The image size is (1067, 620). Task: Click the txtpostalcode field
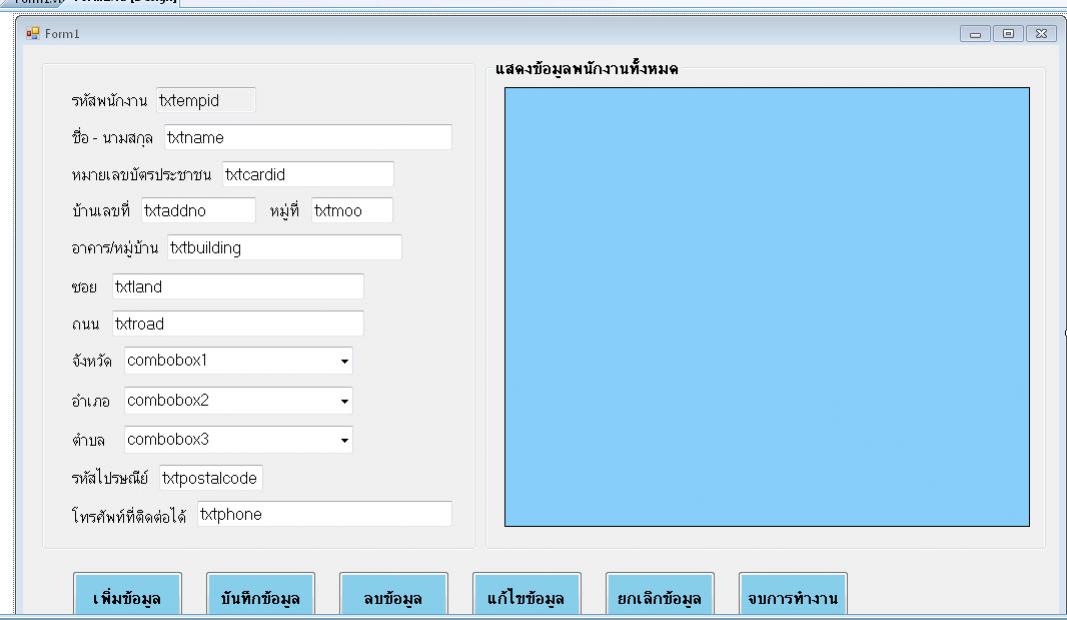click(x=210, y=478)
